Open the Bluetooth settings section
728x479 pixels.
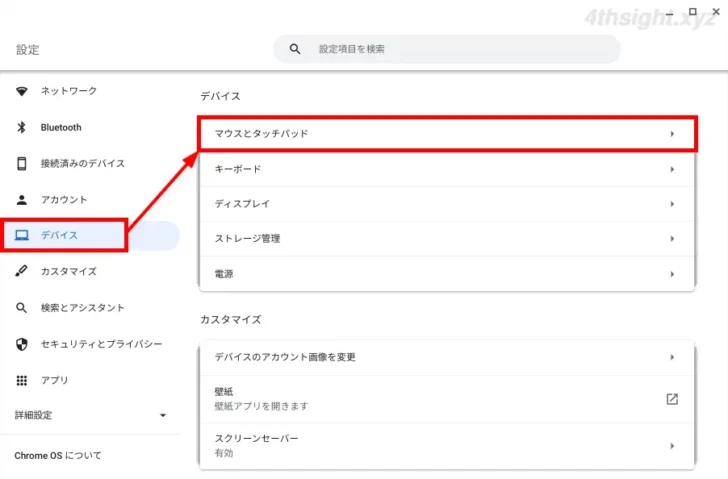click(61, 127)
